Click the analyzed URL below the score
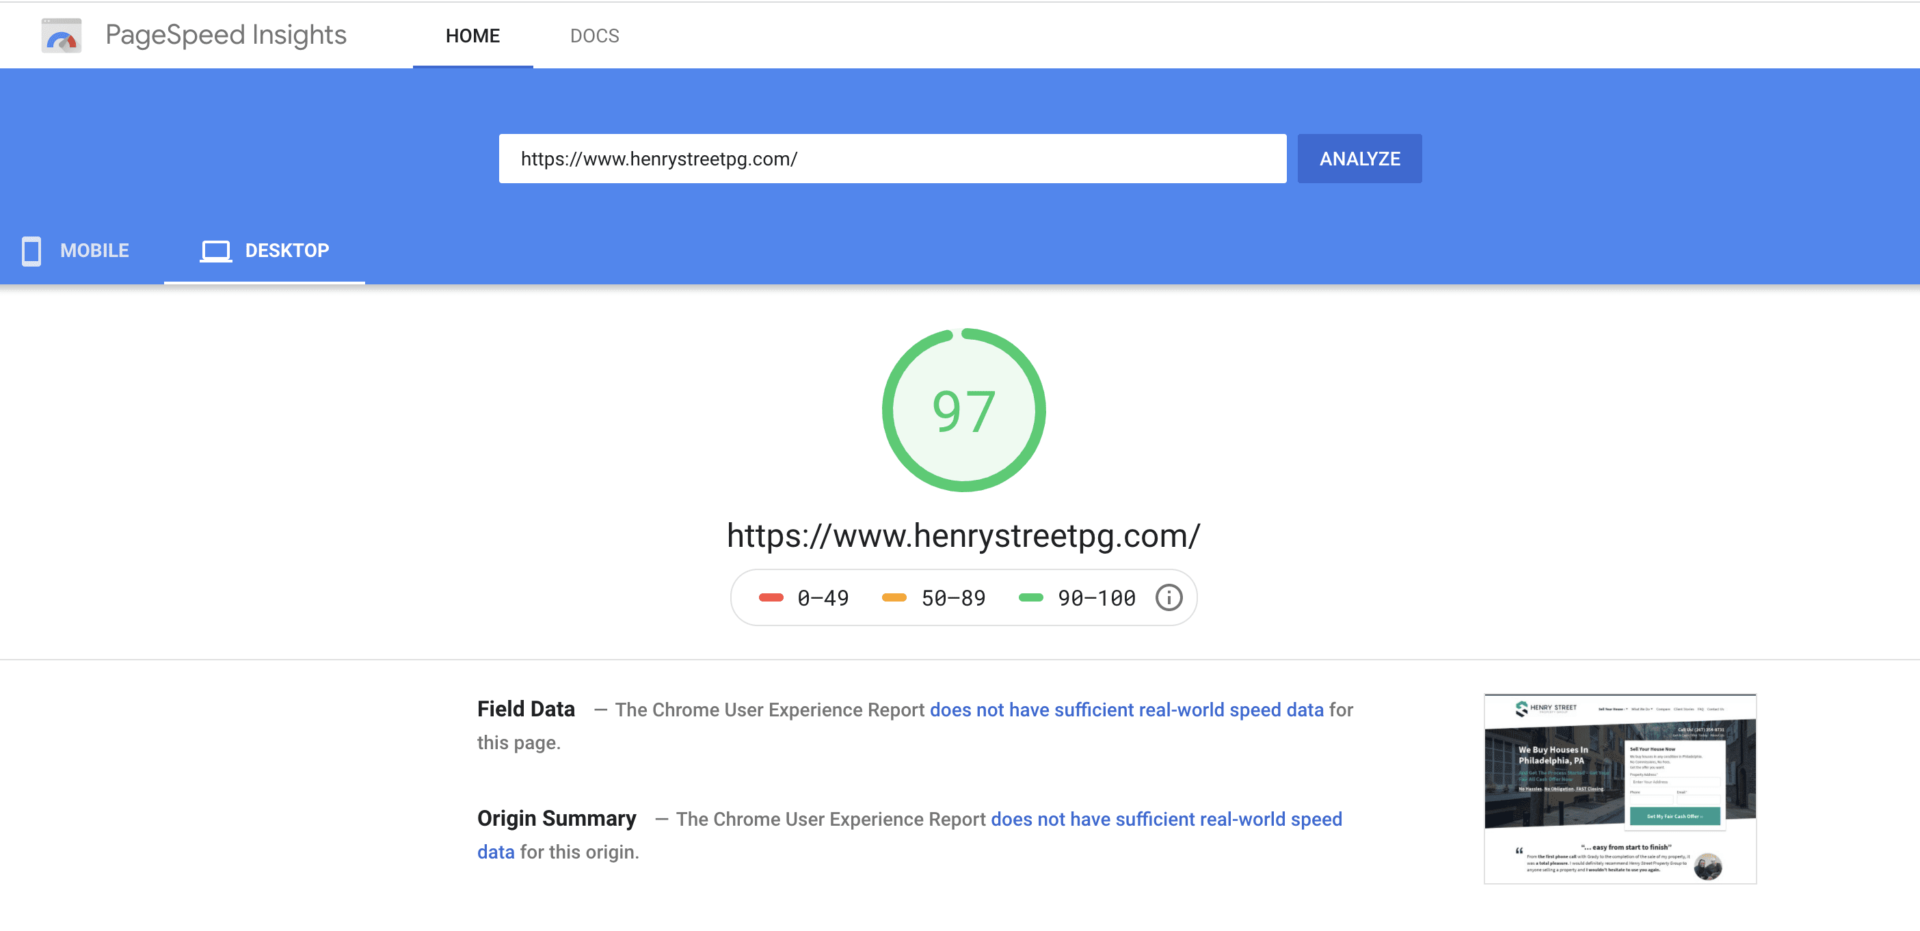Image resolution: width=1920 pixels, height=931 pixels. click(963, 536)
